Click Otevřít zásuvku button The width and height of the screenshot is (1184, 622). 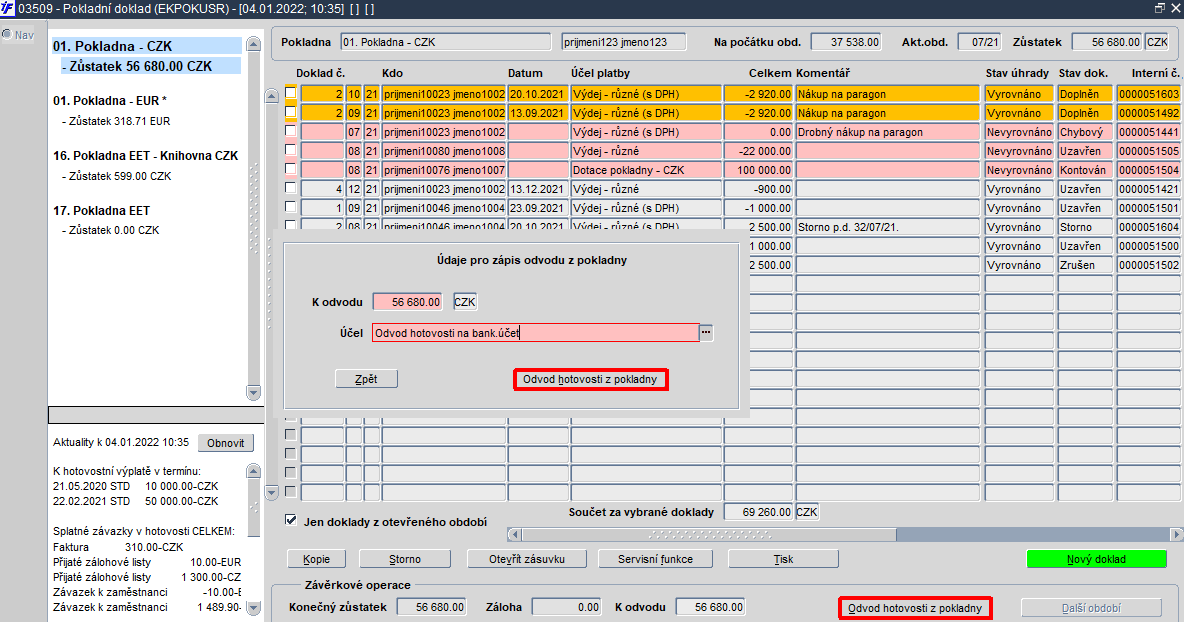527,559
